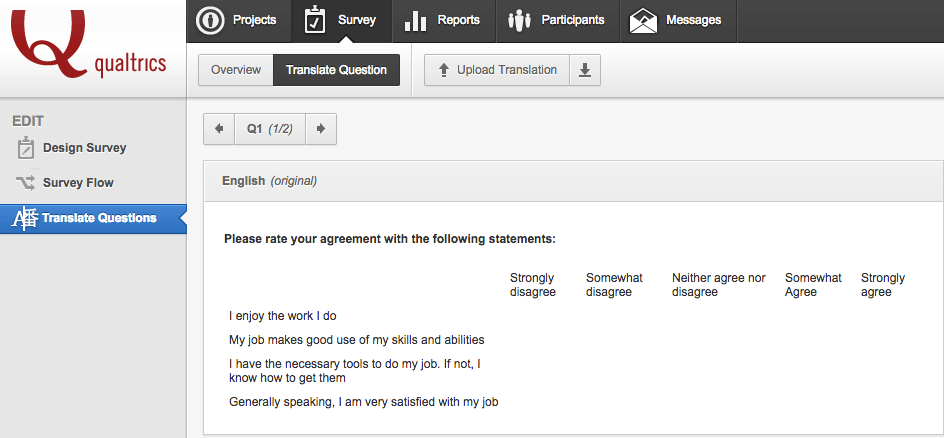The image size is (944, 438).
Task: Click the Qualtrics logo
Action: (88, 44)
